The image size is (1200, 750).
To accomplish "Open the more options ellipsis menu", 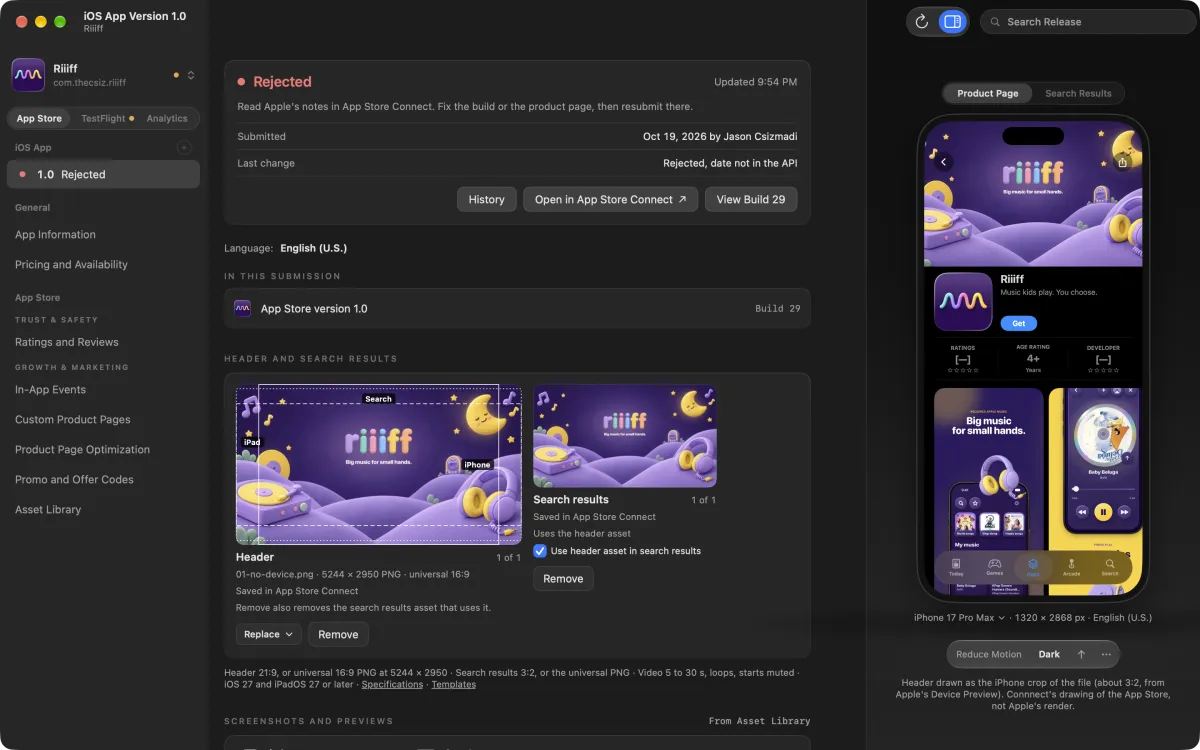I will pos(1106,654).
